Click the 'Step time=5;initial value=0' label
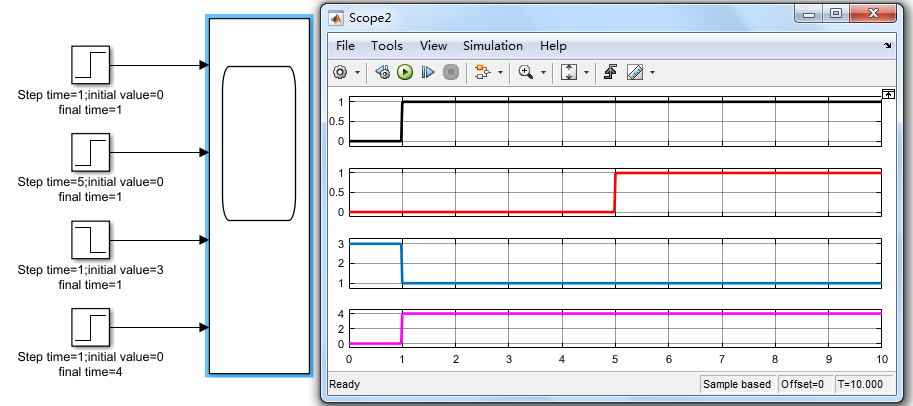 point(90,182)
